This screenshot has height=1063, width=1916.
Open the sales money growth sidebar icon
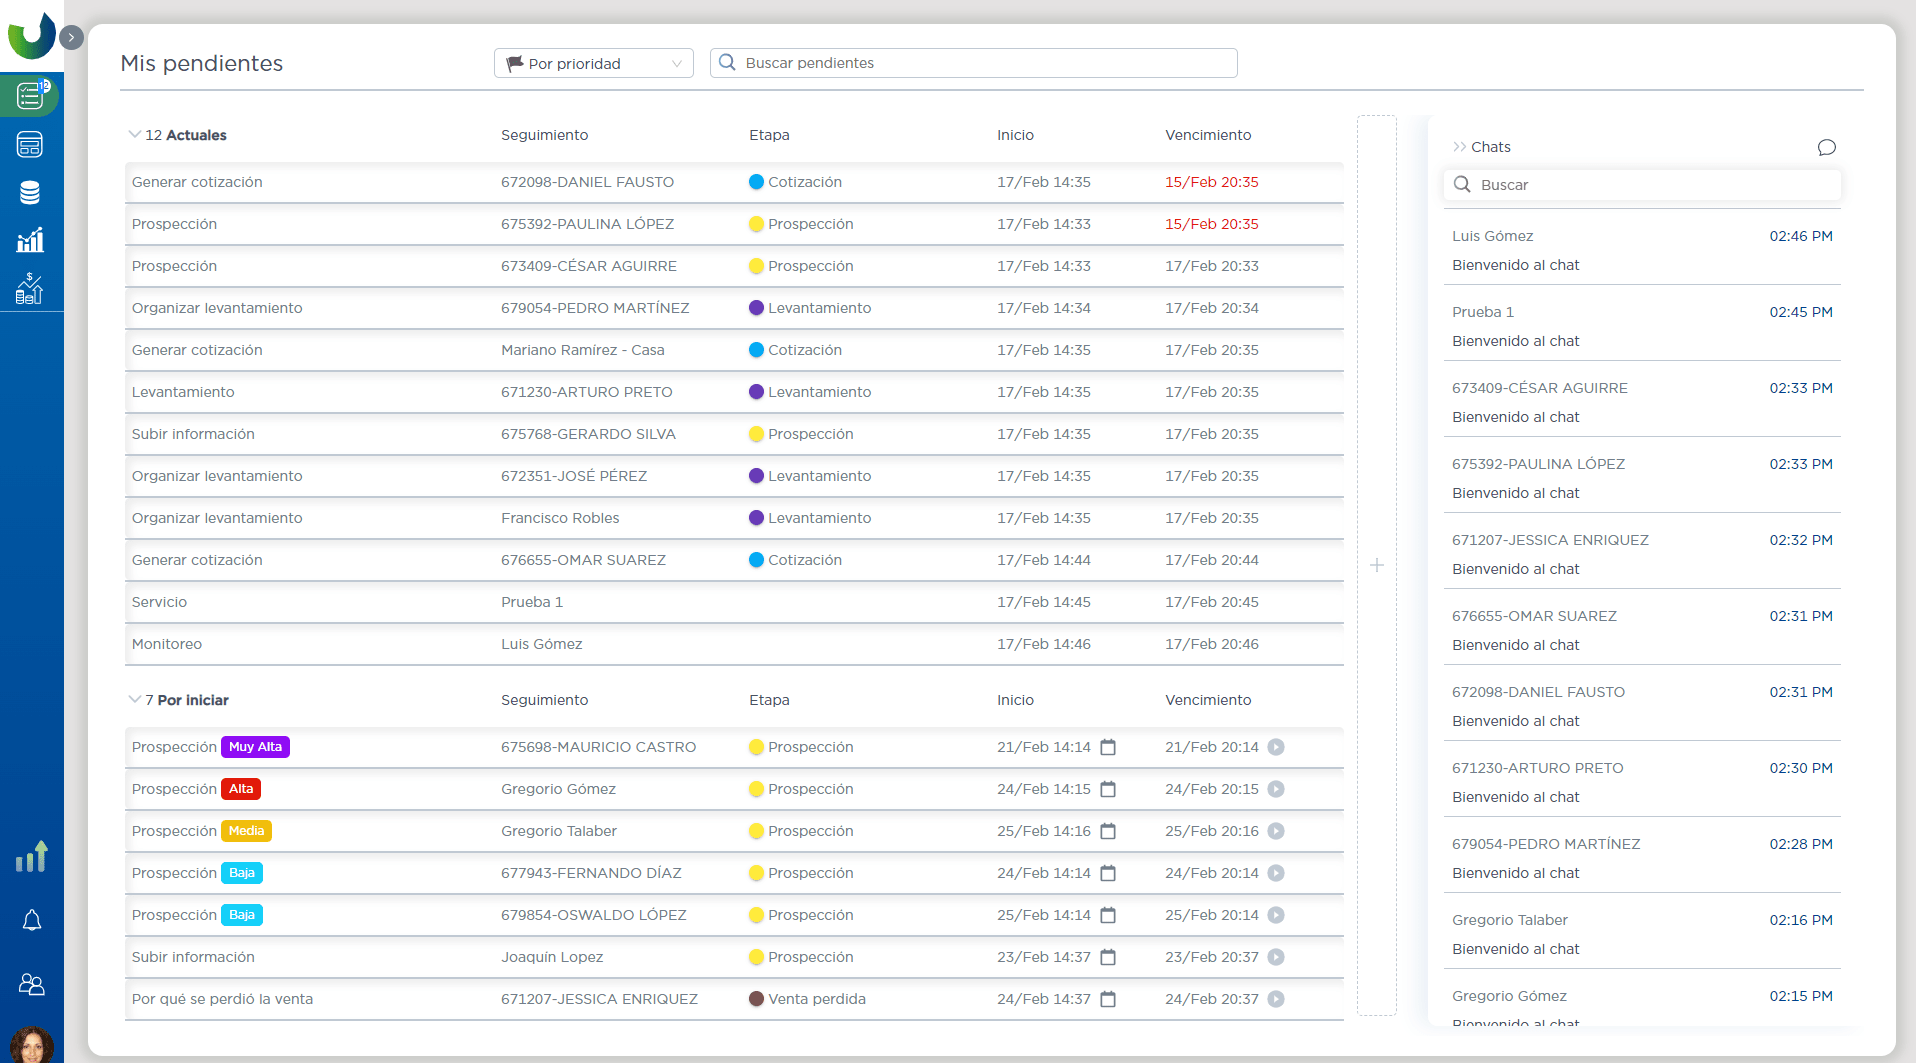(30, 289)
